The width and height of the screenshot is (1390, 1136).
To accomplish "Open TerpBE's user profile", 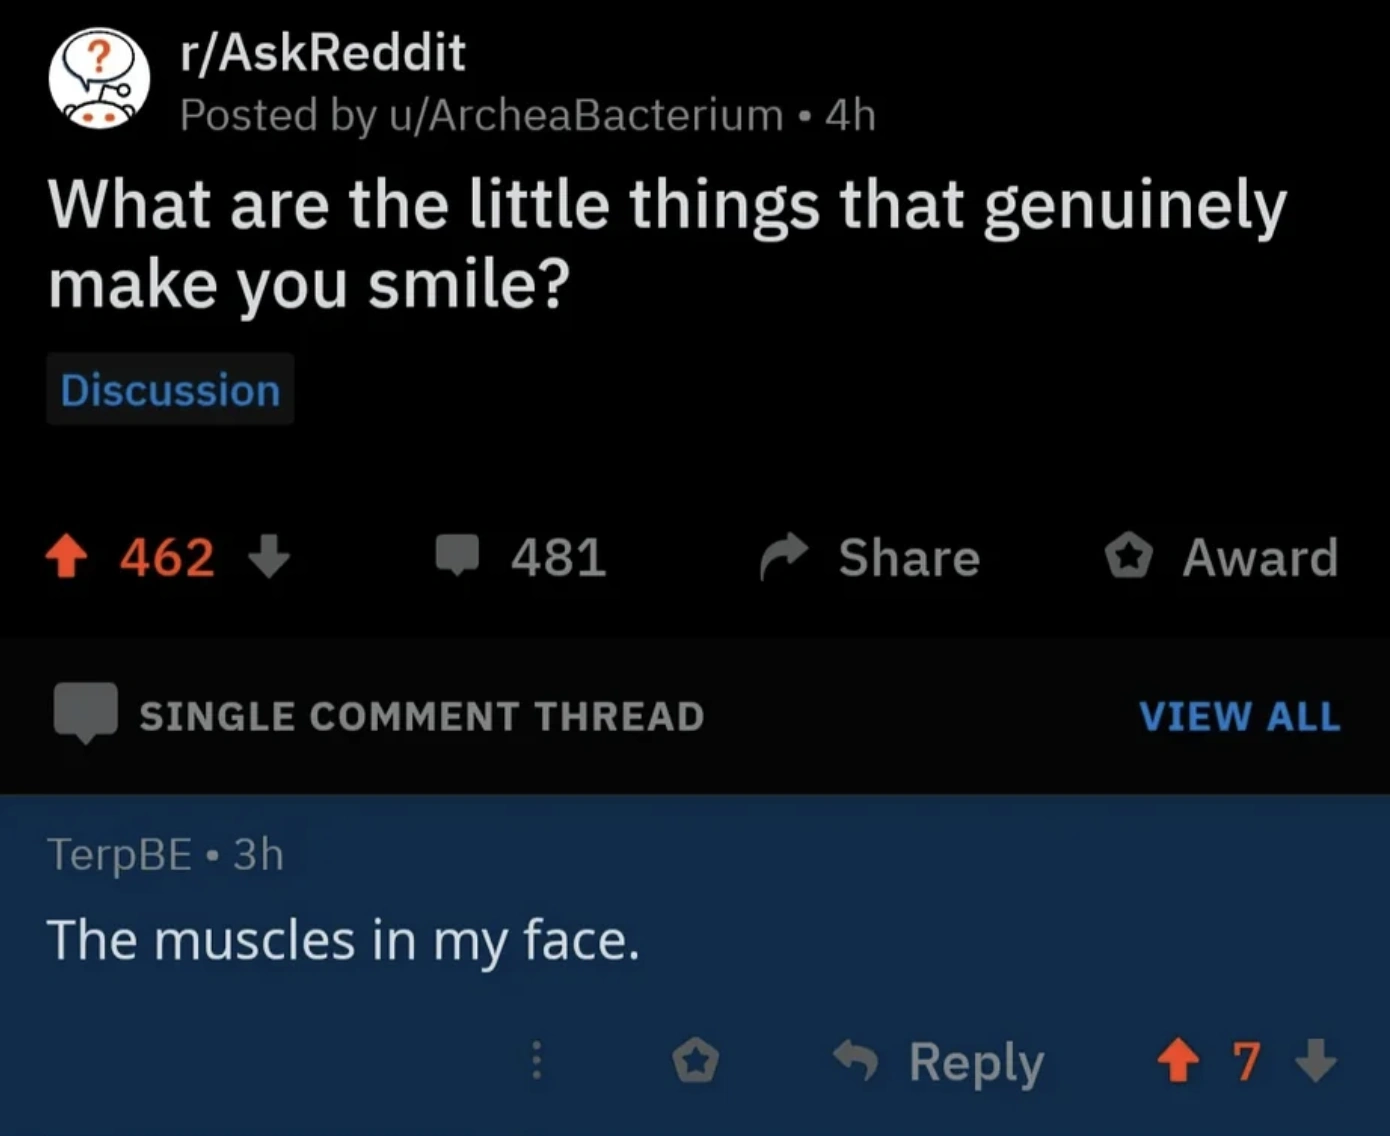I will 119,854.
